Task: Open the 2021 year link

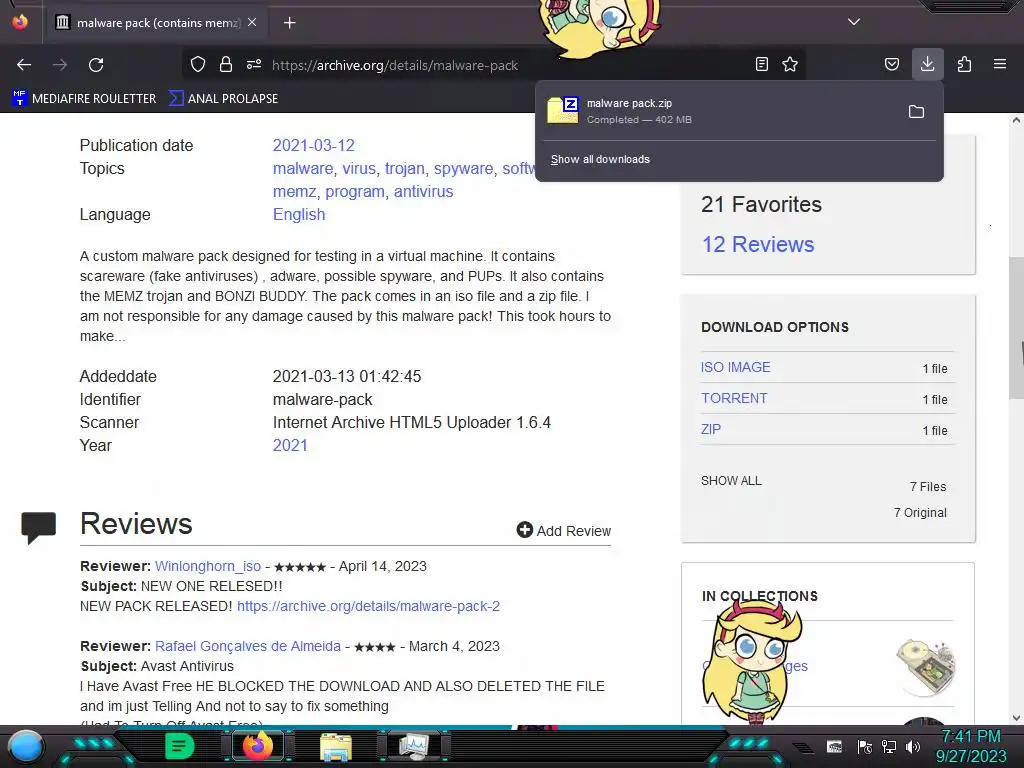Action: [x=290, y=445]
